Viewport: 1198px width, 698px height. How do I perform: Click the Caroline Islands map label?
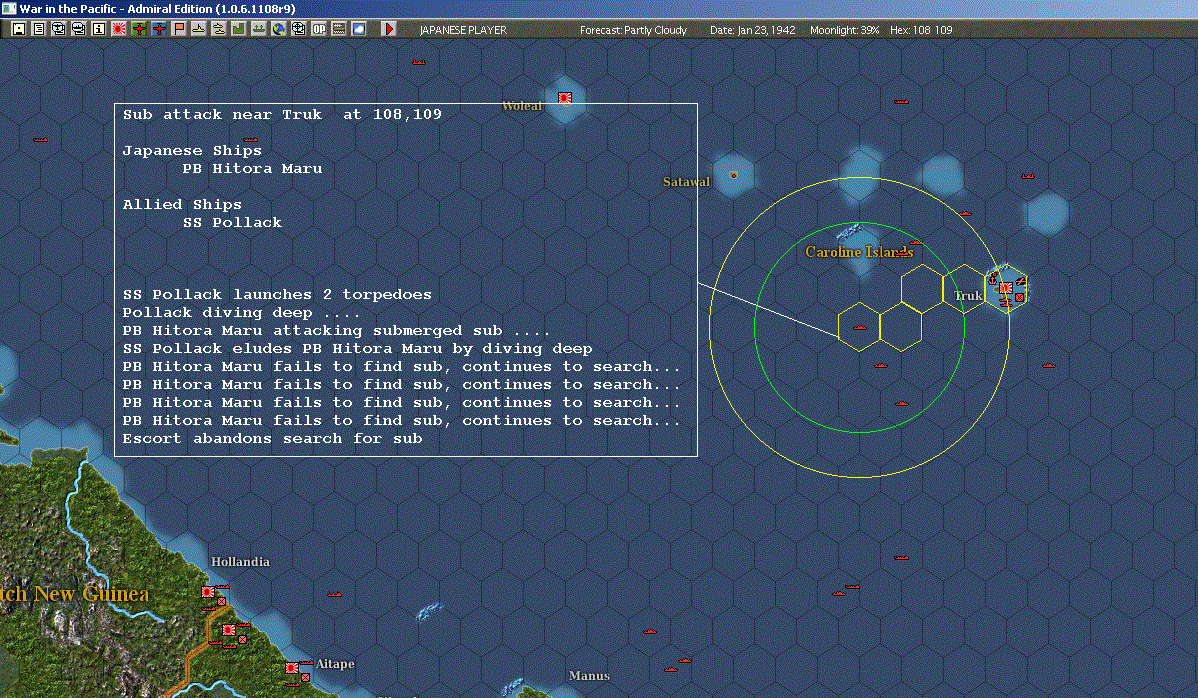pos(859,251)
